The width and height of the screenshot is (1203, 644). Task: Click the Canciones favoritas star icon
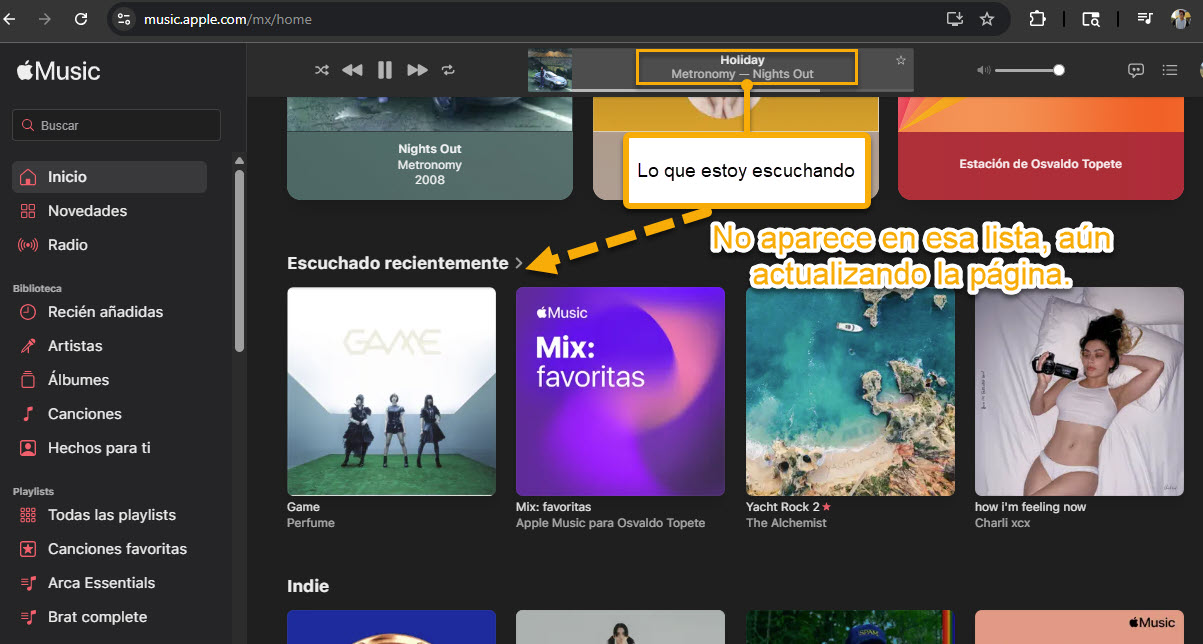pos(28,549)
